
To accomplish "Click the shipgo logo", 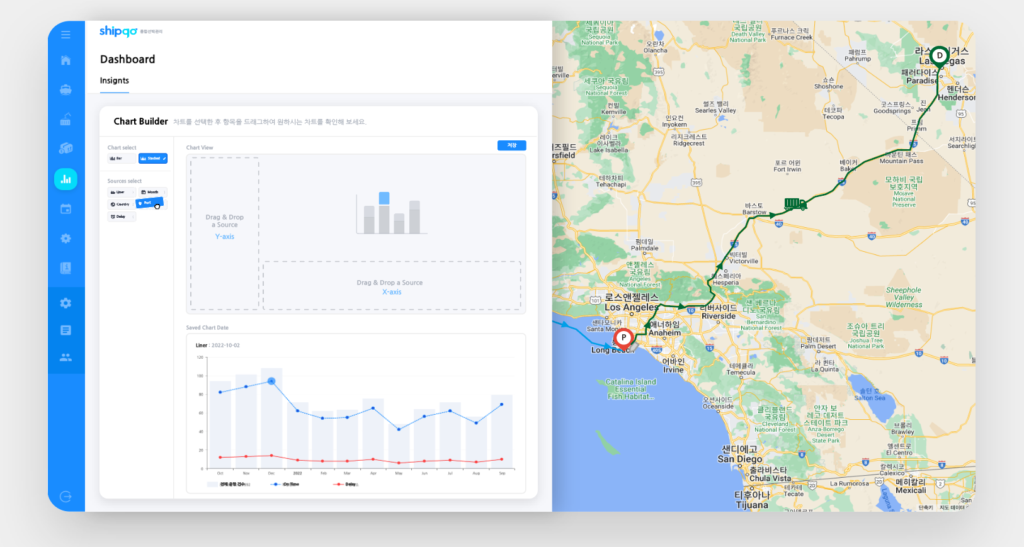I will pyautogui.click(x=118, y=31).
